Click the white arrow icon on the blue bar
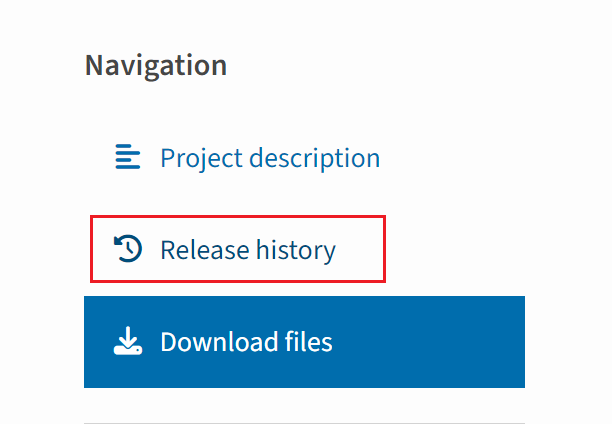Viewport: 612px width, 424px height. [x=128, y=342]
